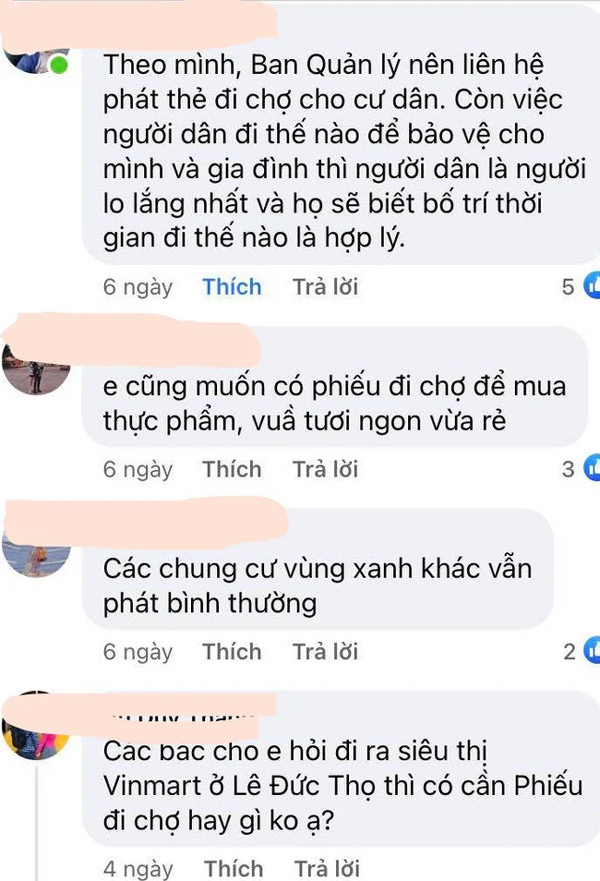Click the like reaction icon beside count 5
Viewport: 600px width, 881px height.
coord(592,285)
